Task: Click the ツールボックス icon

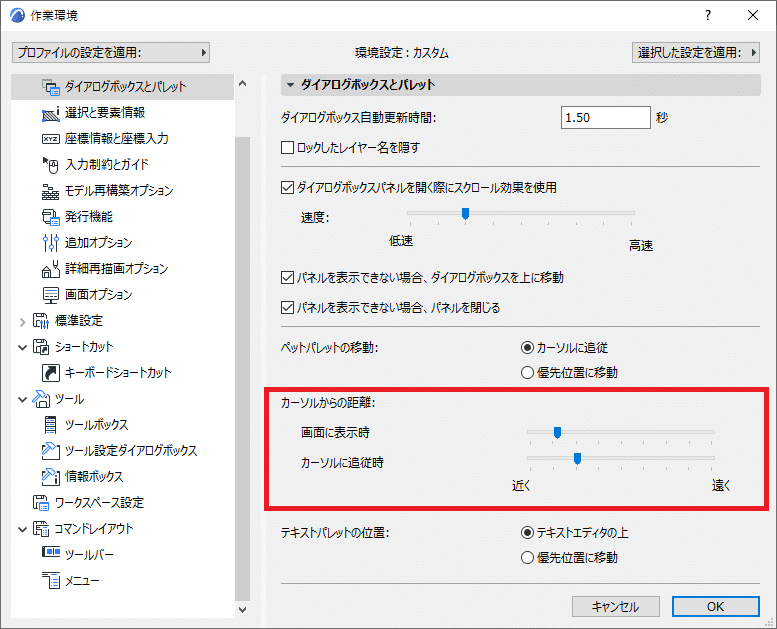Action: [51, 425]
